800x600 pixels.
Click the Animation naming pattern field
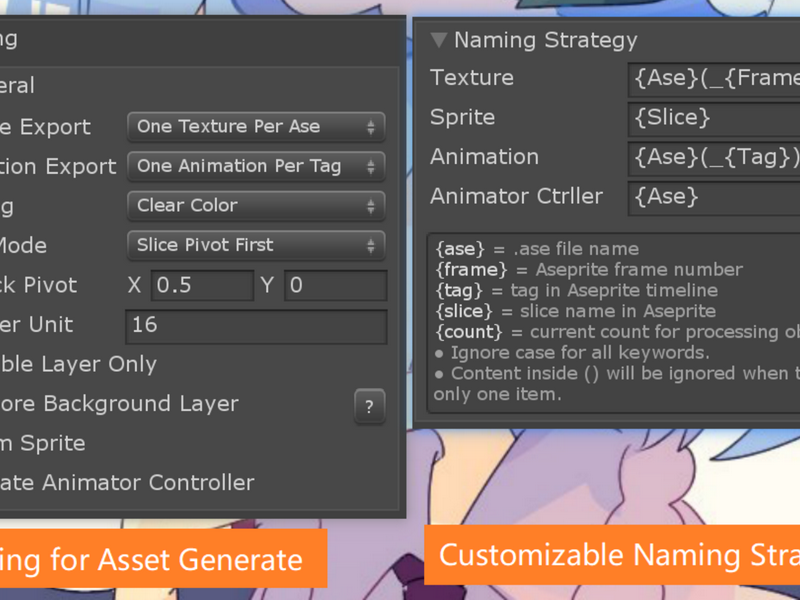tap(714, 158)
